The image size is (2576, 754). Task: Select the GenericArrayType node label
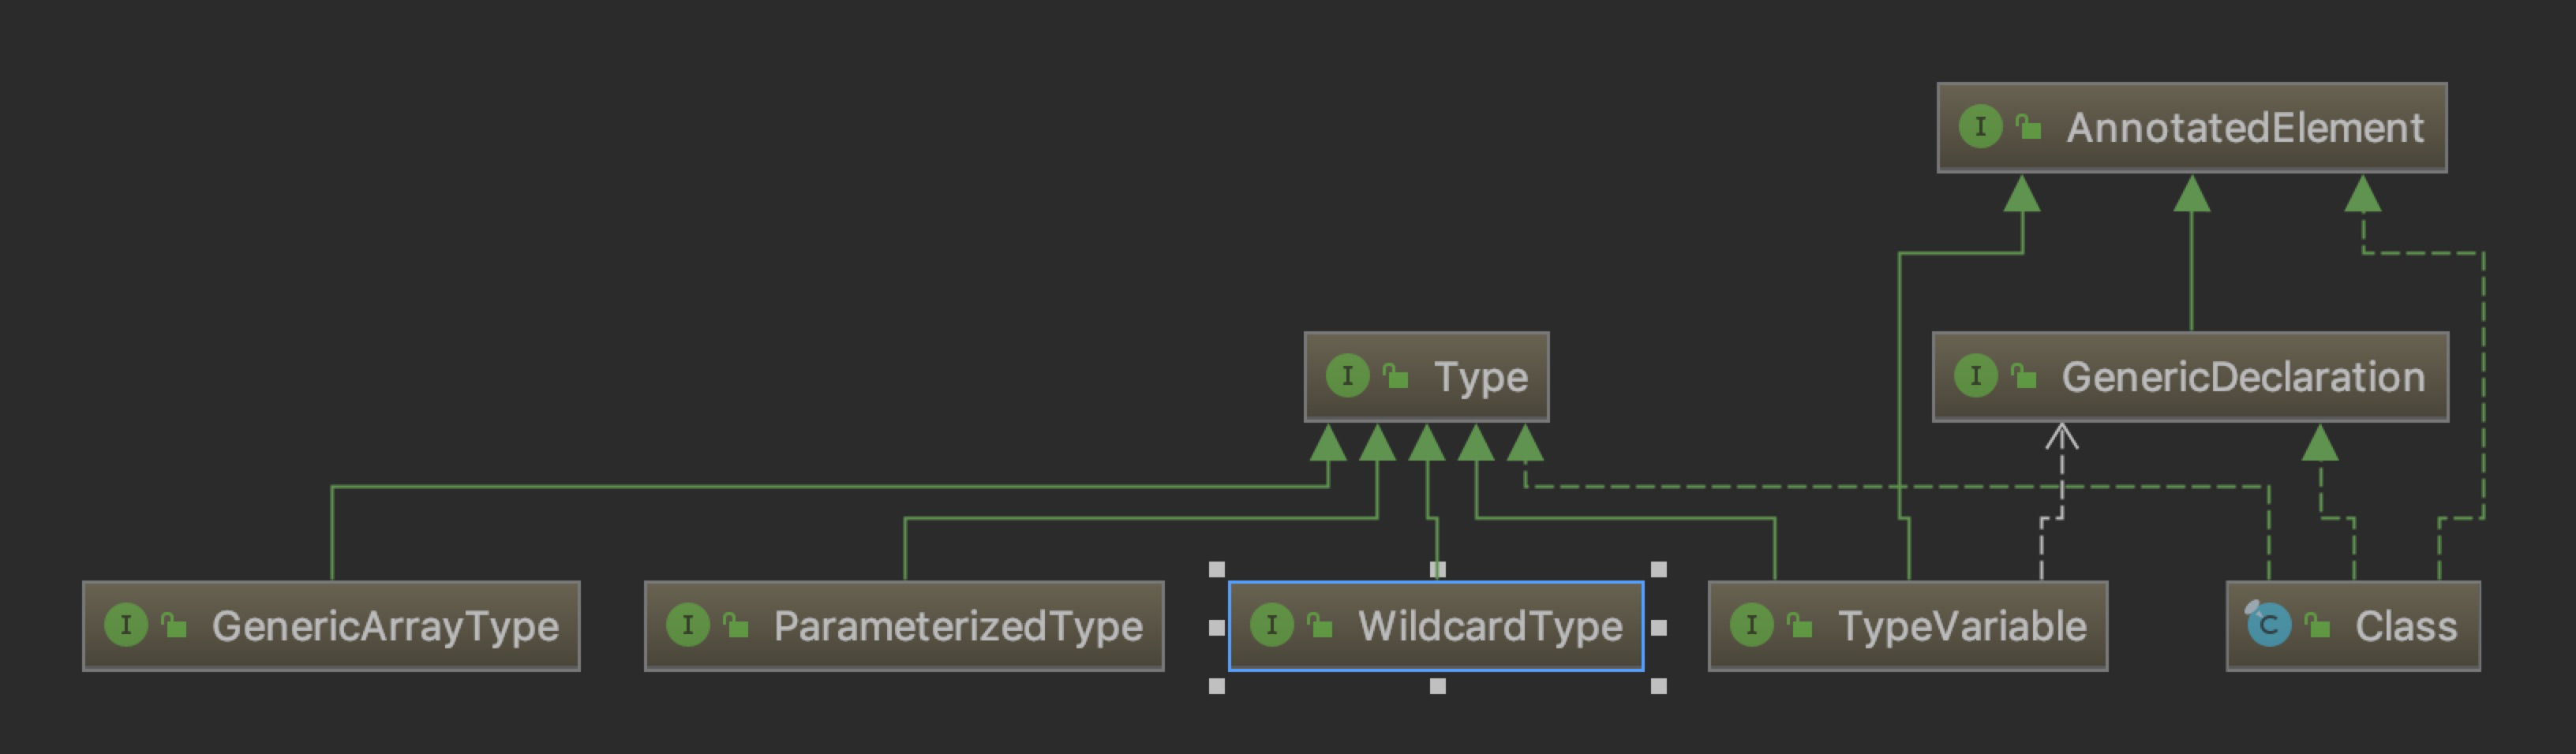(x=385, y=627)
